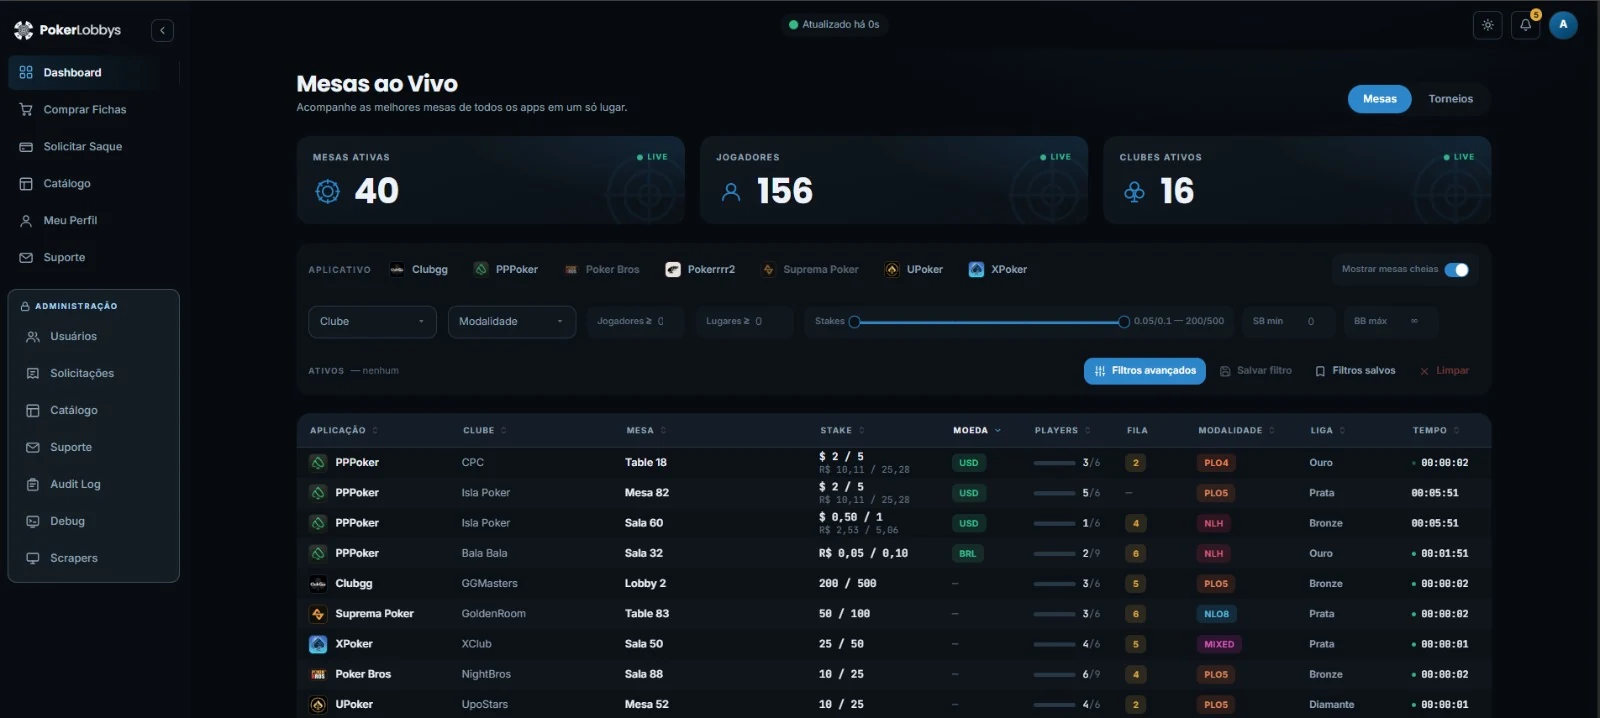This screenshot has width=1600, height=718.
Task: Click the Stakes slider left handle
Action: click(854, 321)
